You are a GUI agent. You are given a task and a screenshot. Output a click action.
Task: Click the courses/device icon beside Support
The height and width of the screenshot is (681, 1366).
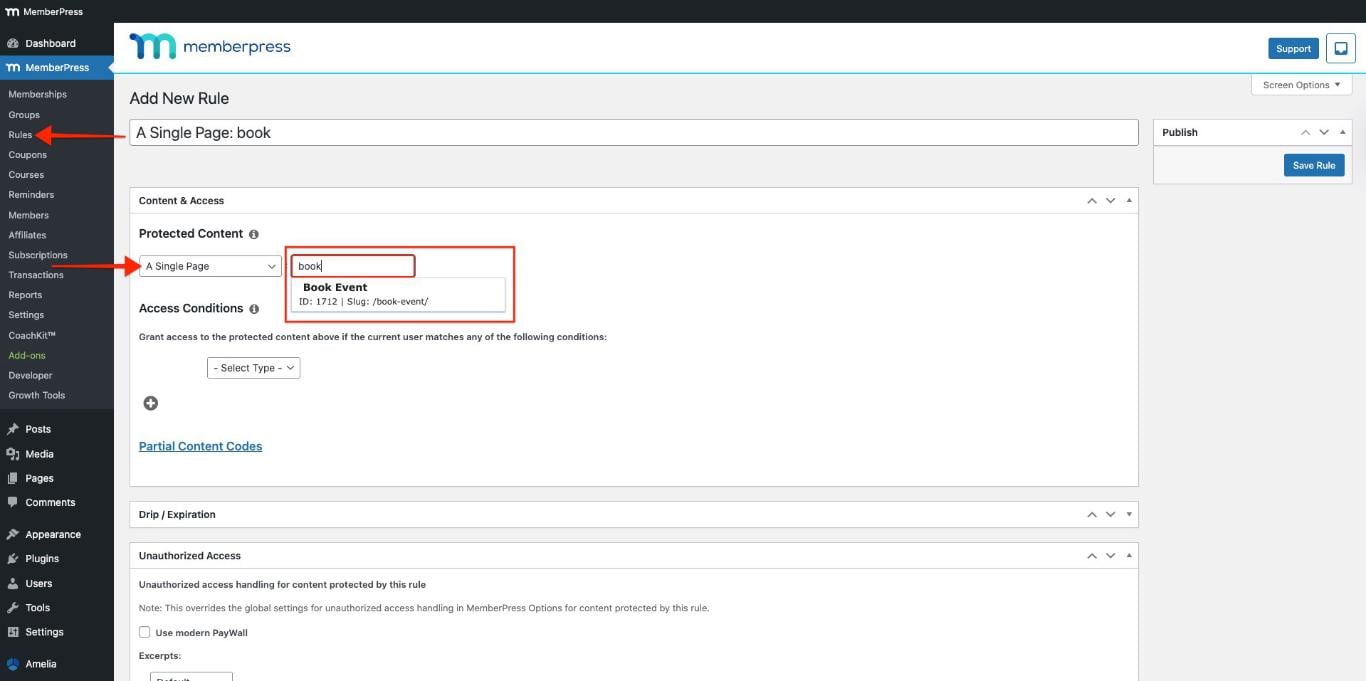tap(1341, 47)
